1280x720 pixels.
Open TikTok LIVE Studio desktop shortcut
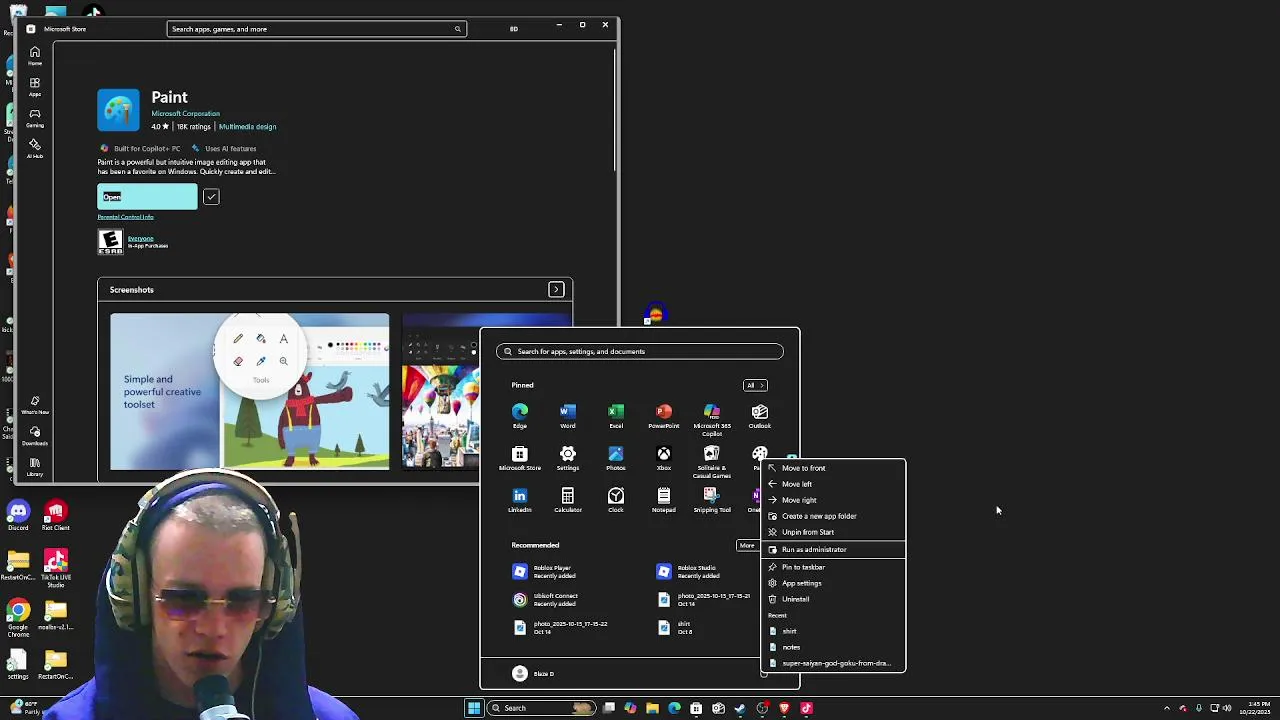[56, 567]
